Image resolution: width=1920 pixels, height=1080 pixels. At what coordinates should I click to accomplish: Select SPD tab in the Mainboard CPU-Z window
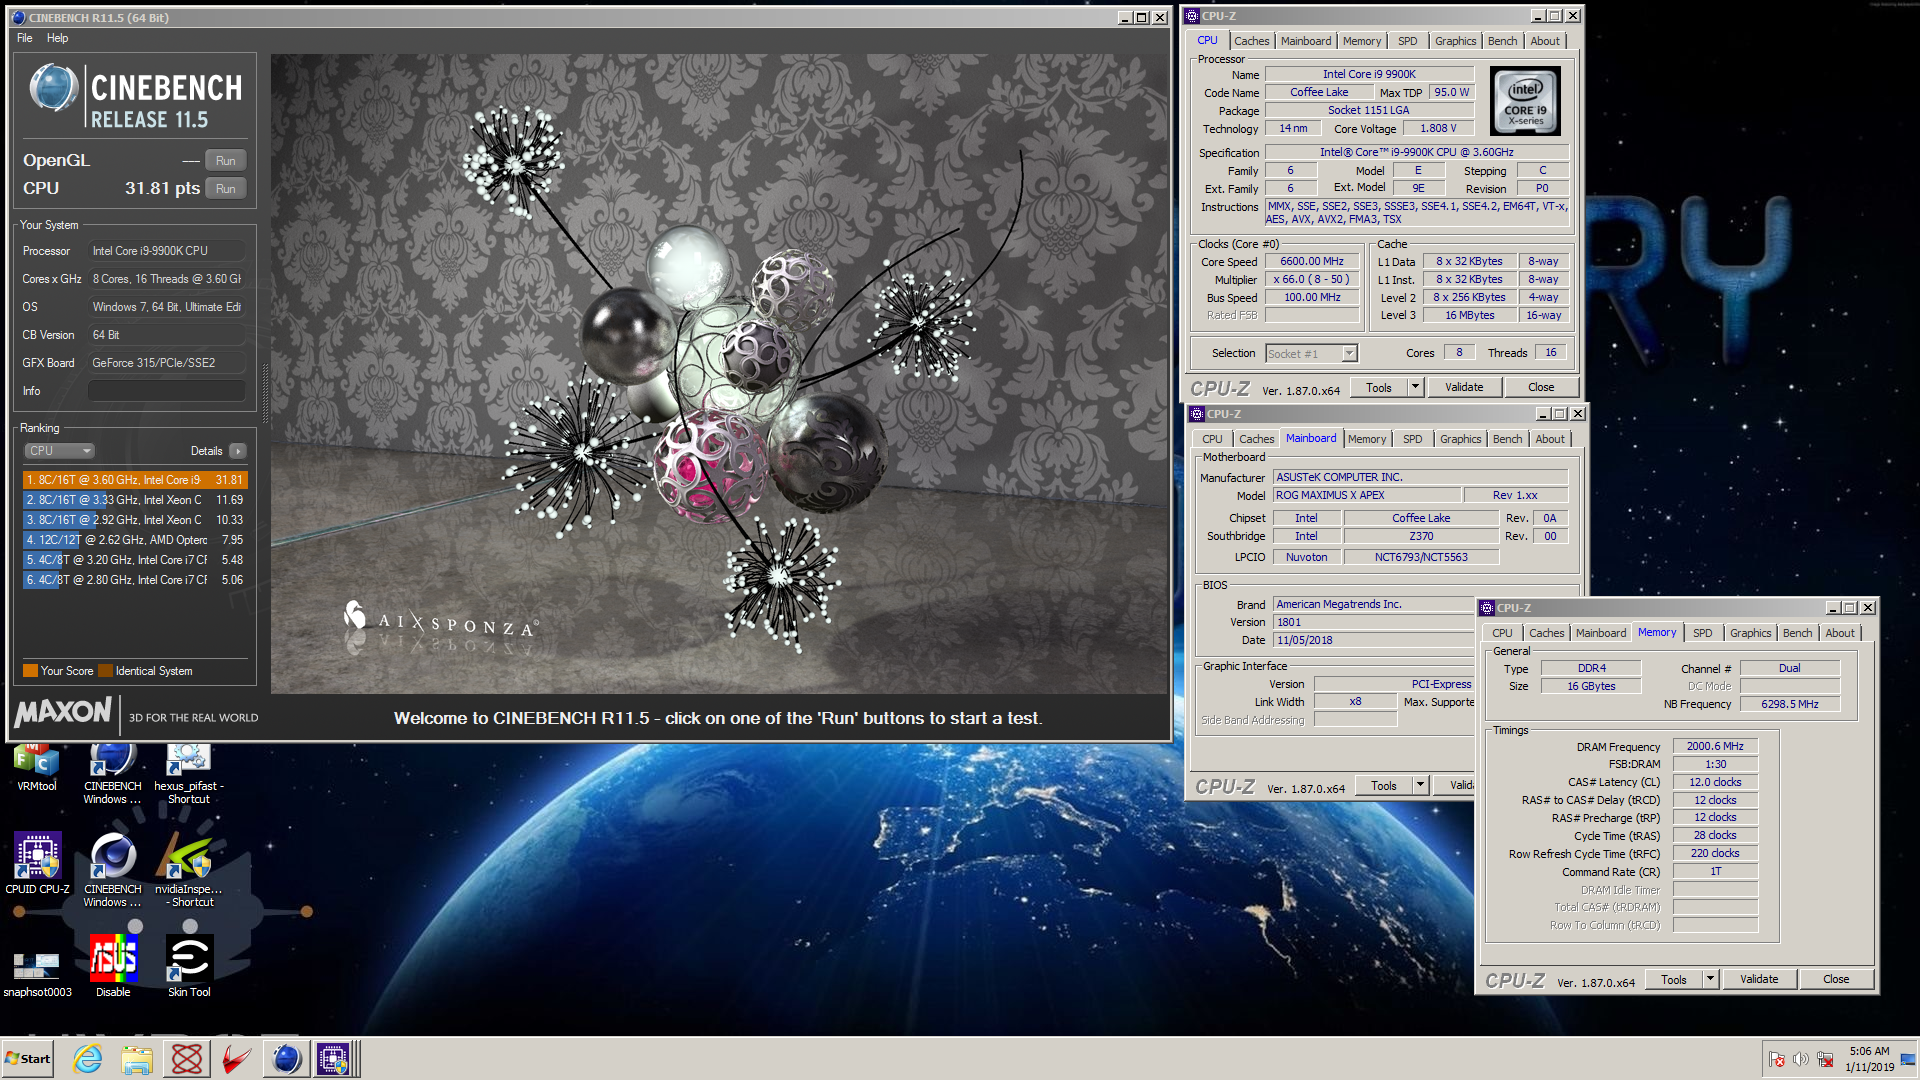tap(1412, 439)
